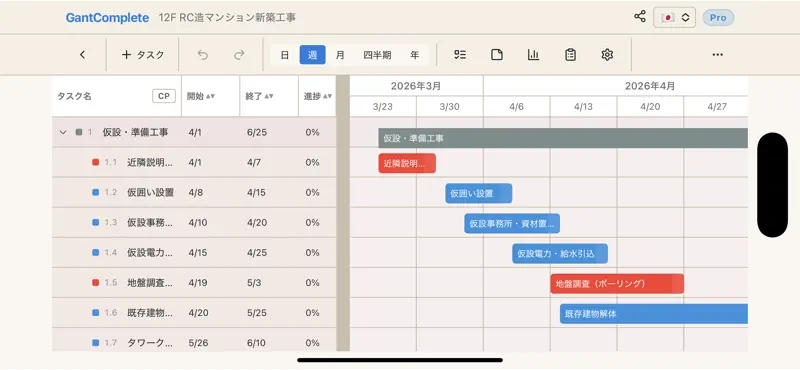Sort by 進捗 column

(x=318, y=96)
